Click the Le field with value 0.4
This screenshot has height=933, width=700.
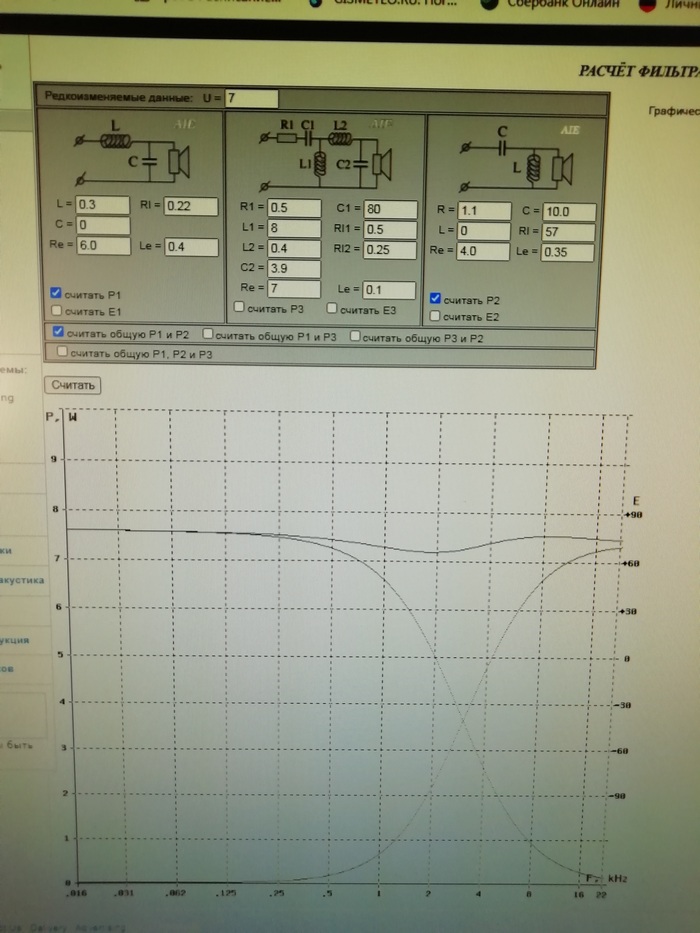tap(191, 246)
